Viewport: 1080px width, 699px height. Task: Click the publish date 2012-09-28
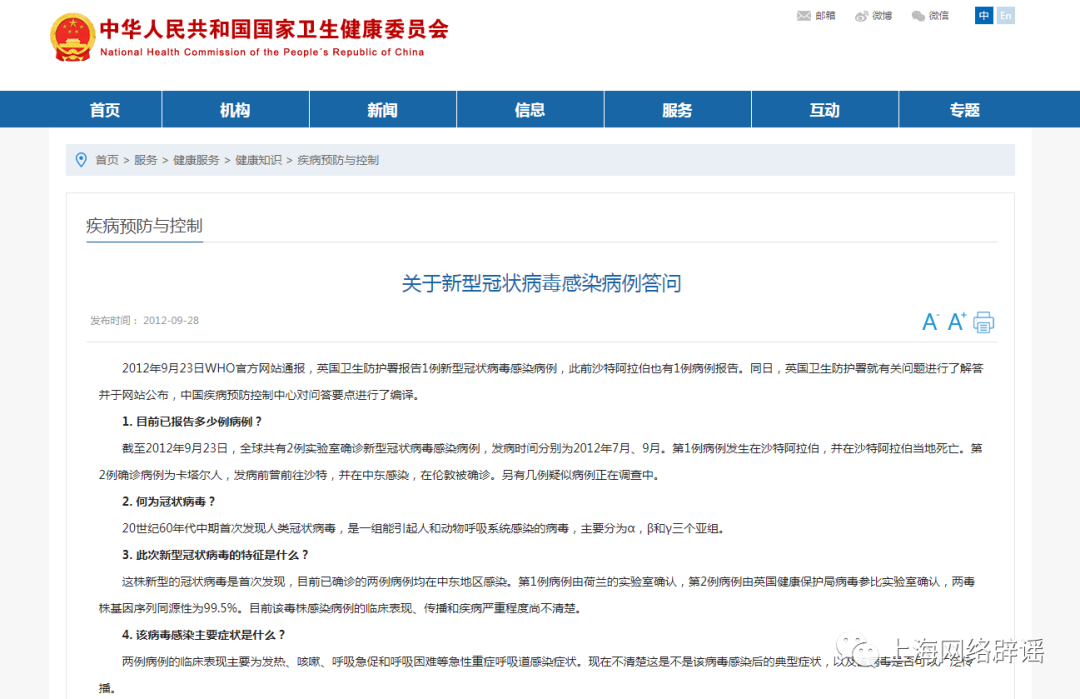[x=171, y=320]
